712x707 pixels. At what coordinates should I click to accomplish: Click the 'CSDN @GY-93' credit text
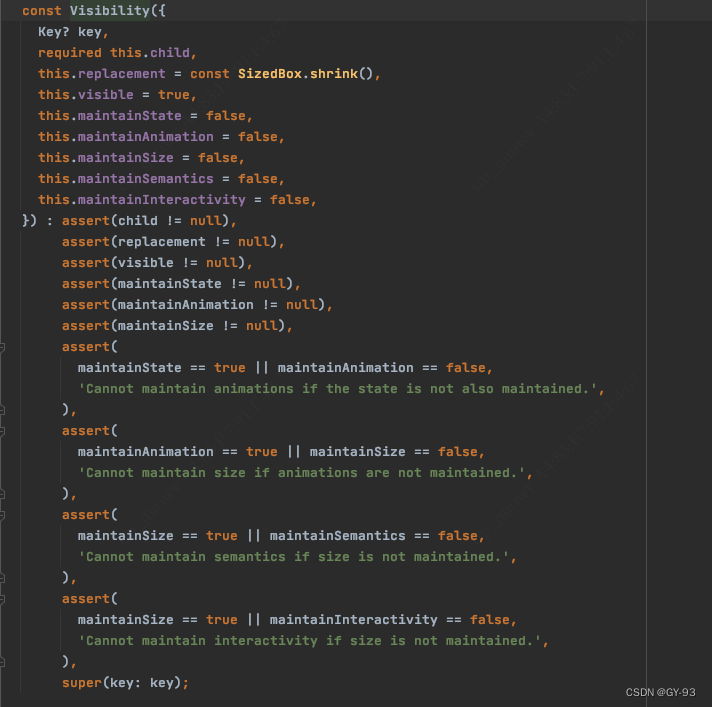[660, 692]
